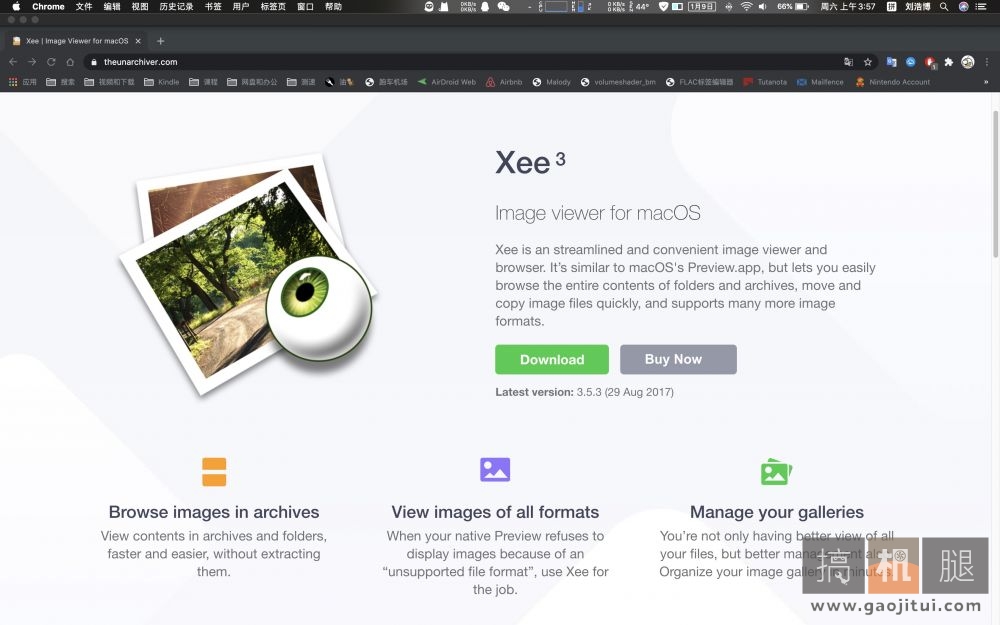Click the Wi-Fi status icon in menu bar
This screenshot has height=625, width=1000.
pos(746,6)
